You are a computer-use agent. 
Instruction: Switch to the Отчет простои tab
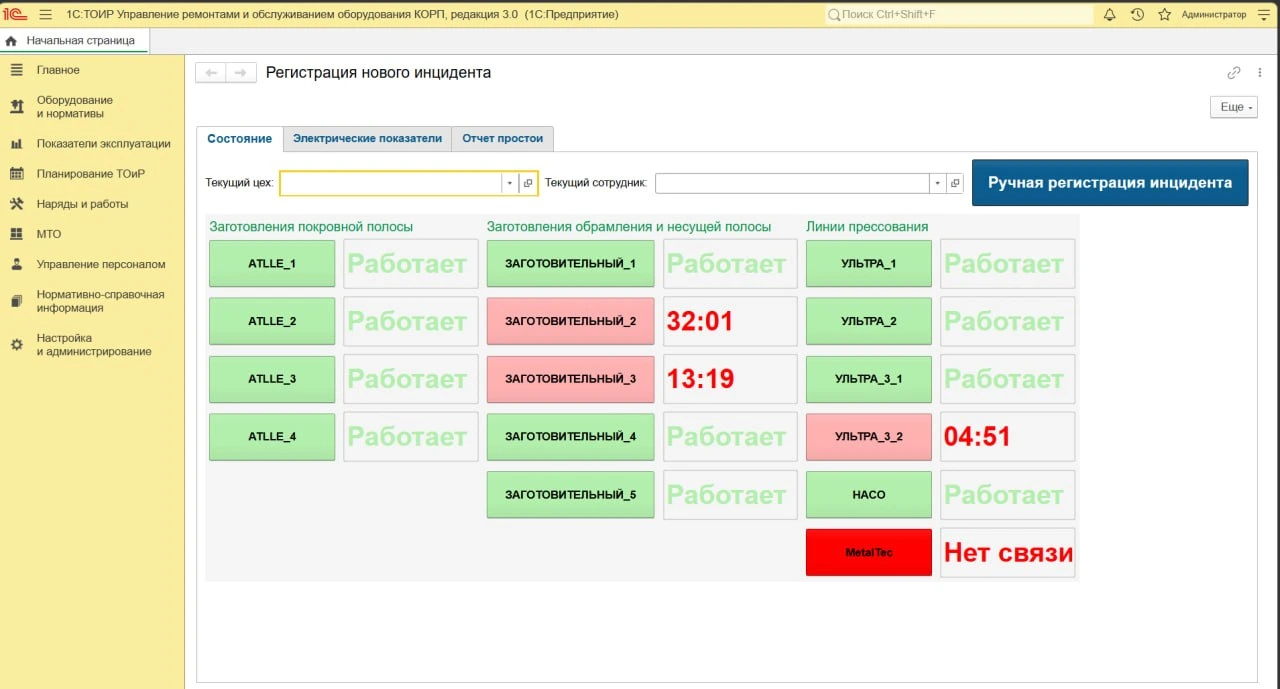click(x=503, y=139)
